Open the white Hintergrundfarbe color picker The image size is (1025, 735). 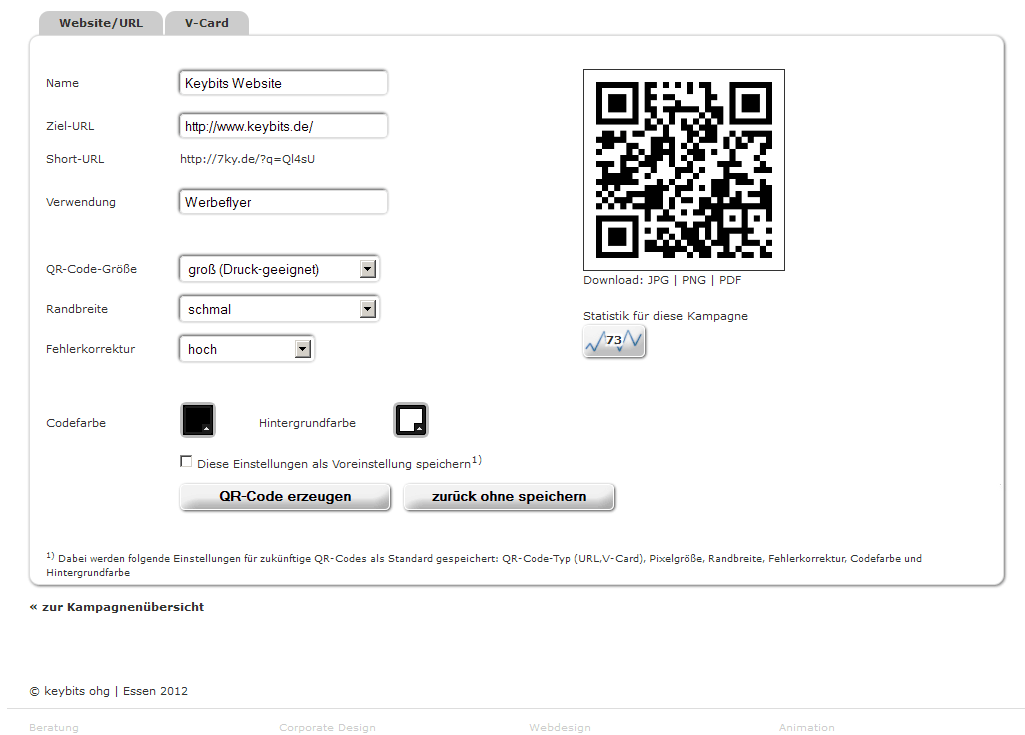(411, 420)
